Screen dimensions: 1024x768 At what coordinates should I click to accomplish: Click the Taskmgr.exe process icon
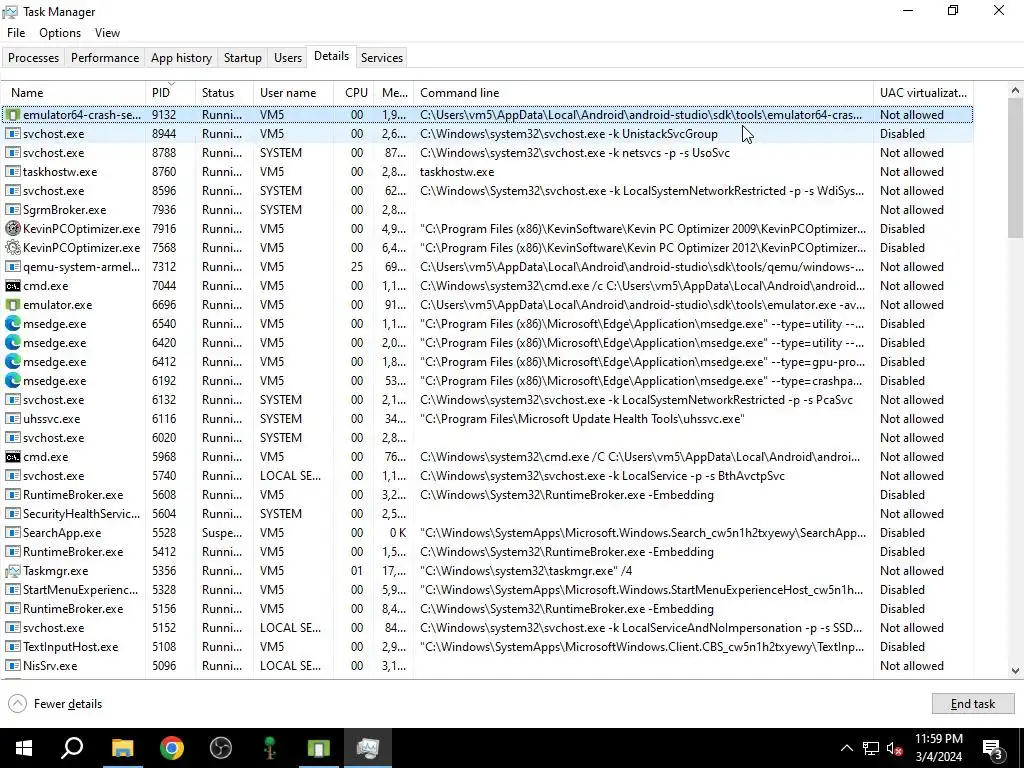coord(12,571)
